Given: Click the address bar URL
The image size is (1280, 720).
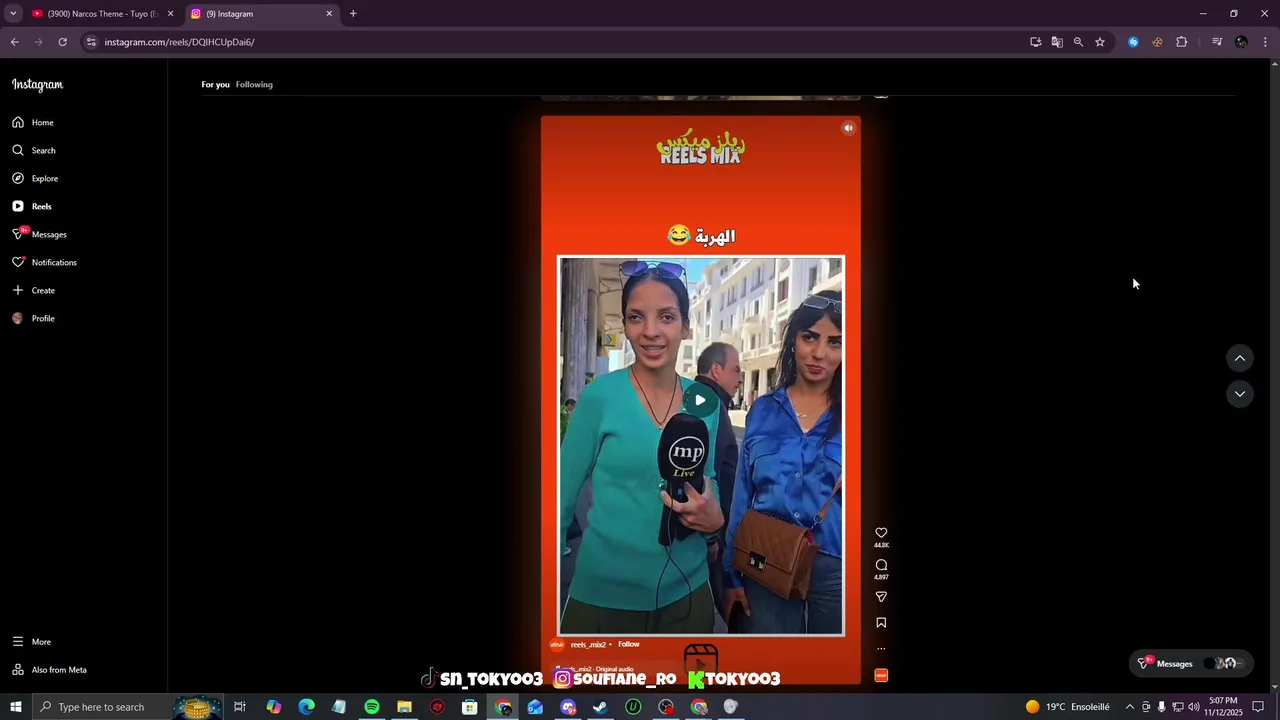Looking at the screenshot, I should click(x=179, y=42).
